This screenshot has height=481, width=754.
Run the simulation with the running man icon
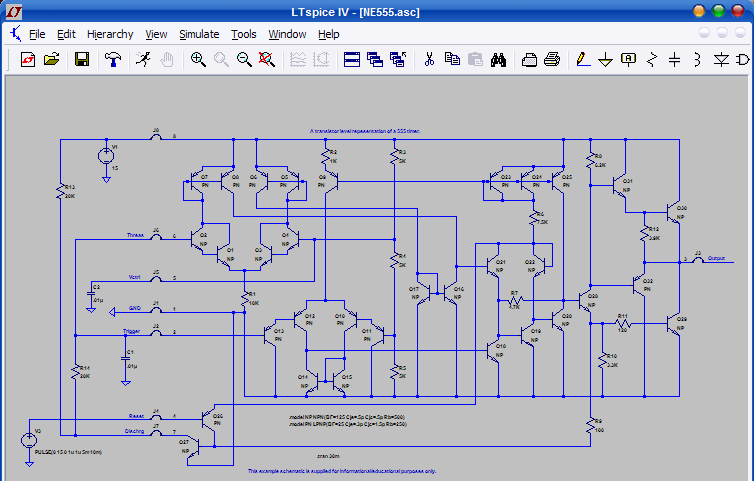144,60
